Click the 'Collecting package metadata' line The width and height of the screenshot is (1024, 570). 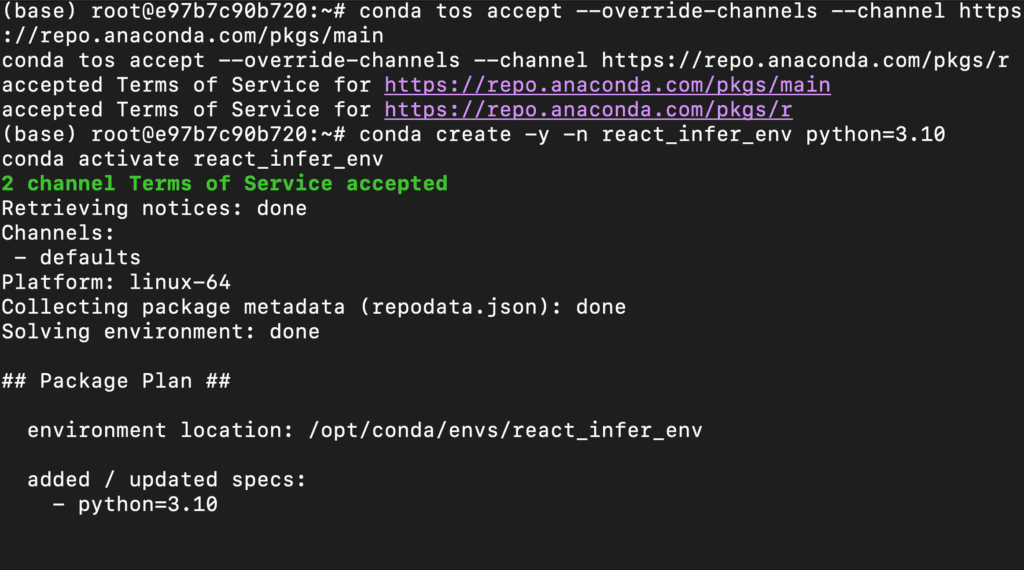pyautogui.click(x=313, y=307)
